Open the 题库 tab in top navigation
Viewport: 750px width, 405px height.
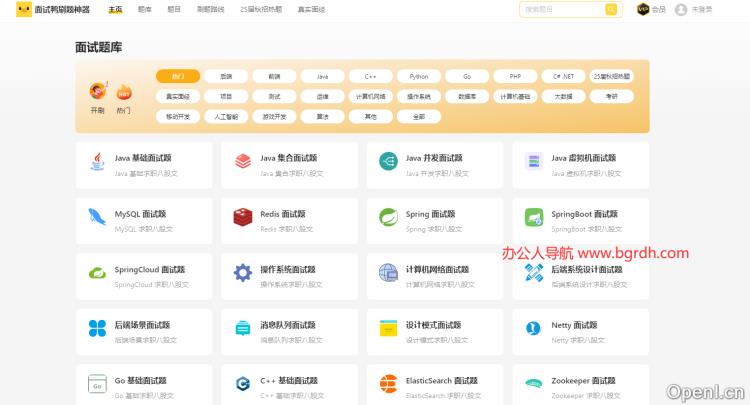(x=145, y=9)
